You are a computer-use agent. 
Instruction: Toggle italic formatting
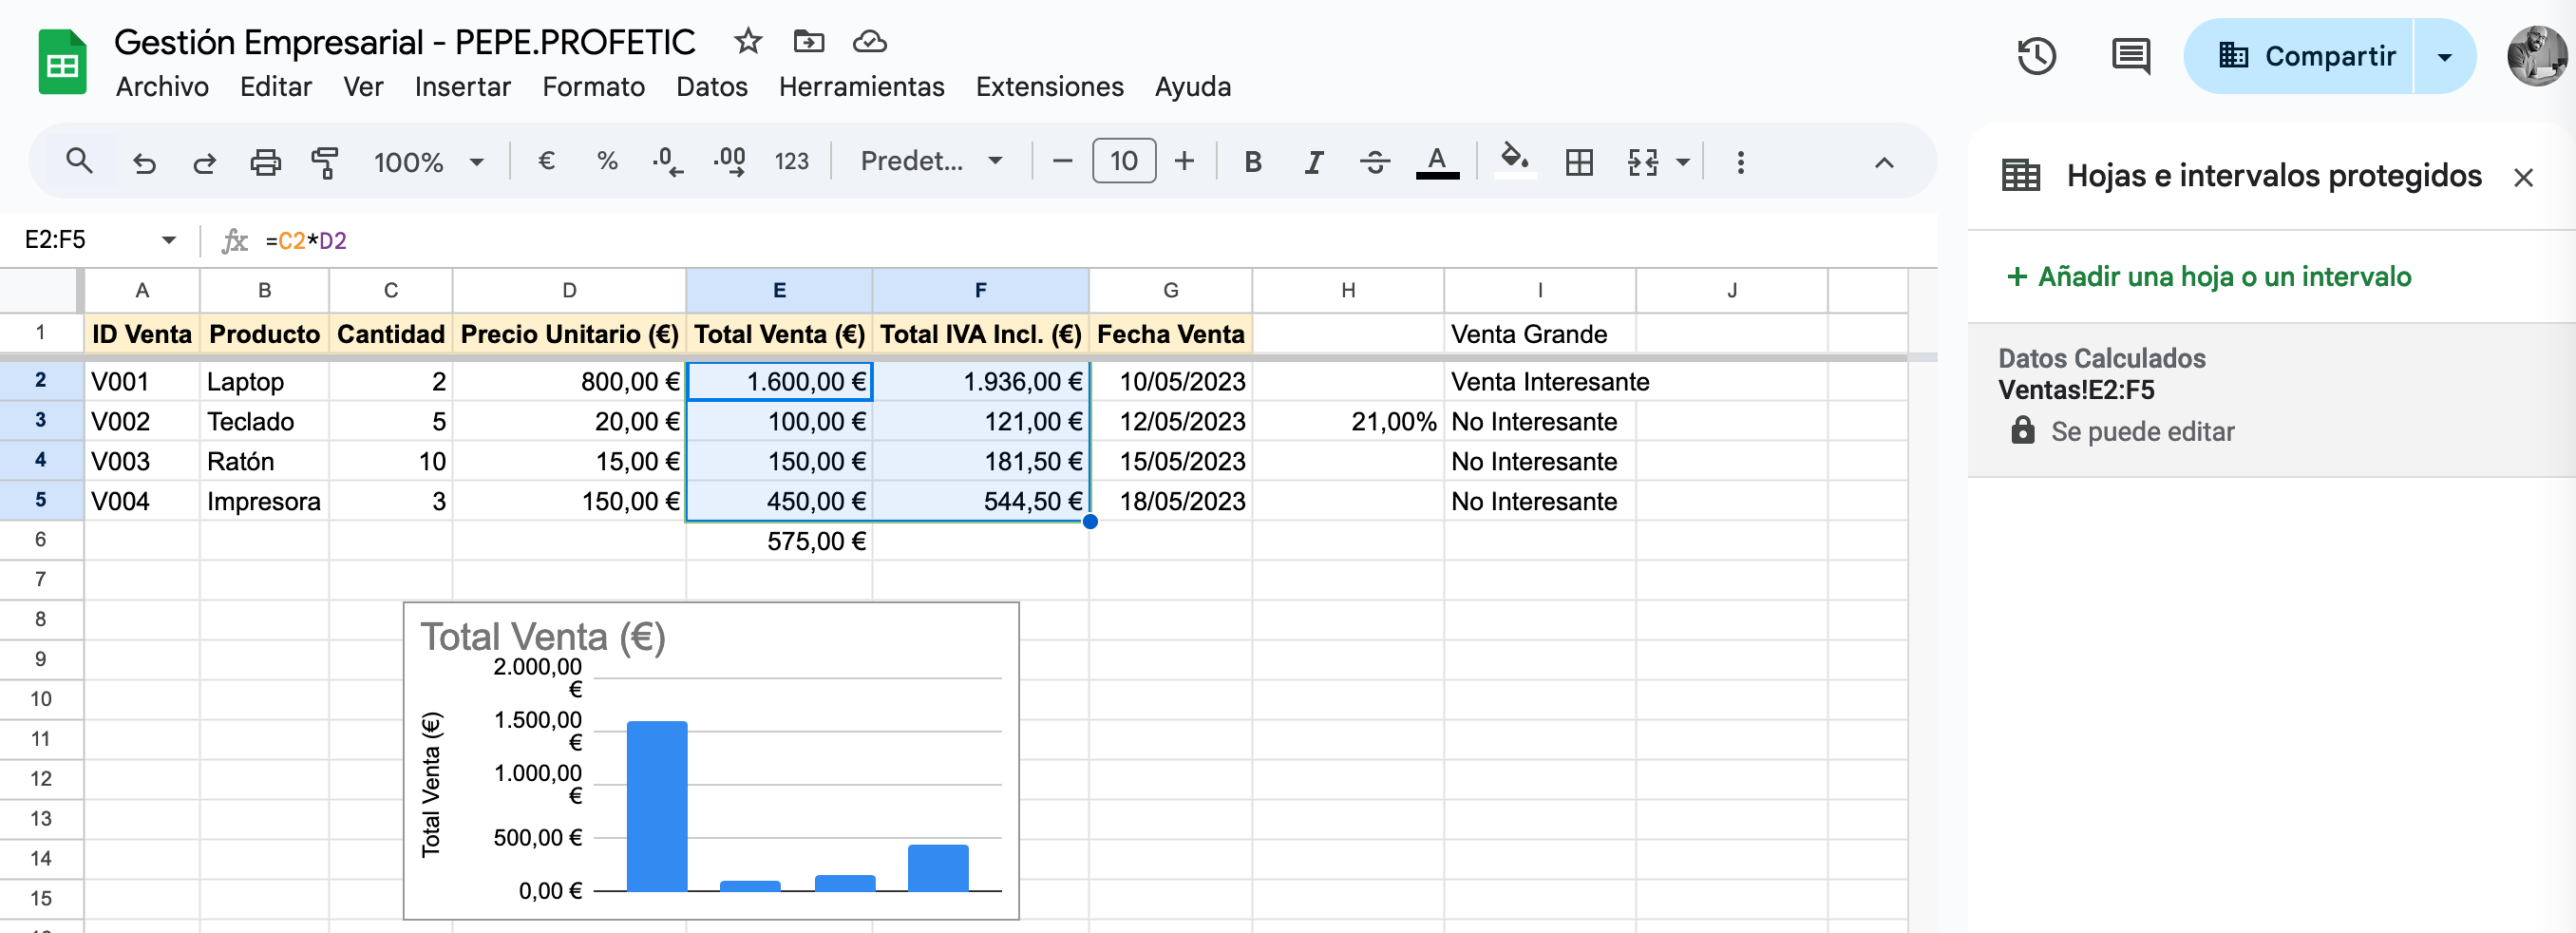pos(1313,162)
